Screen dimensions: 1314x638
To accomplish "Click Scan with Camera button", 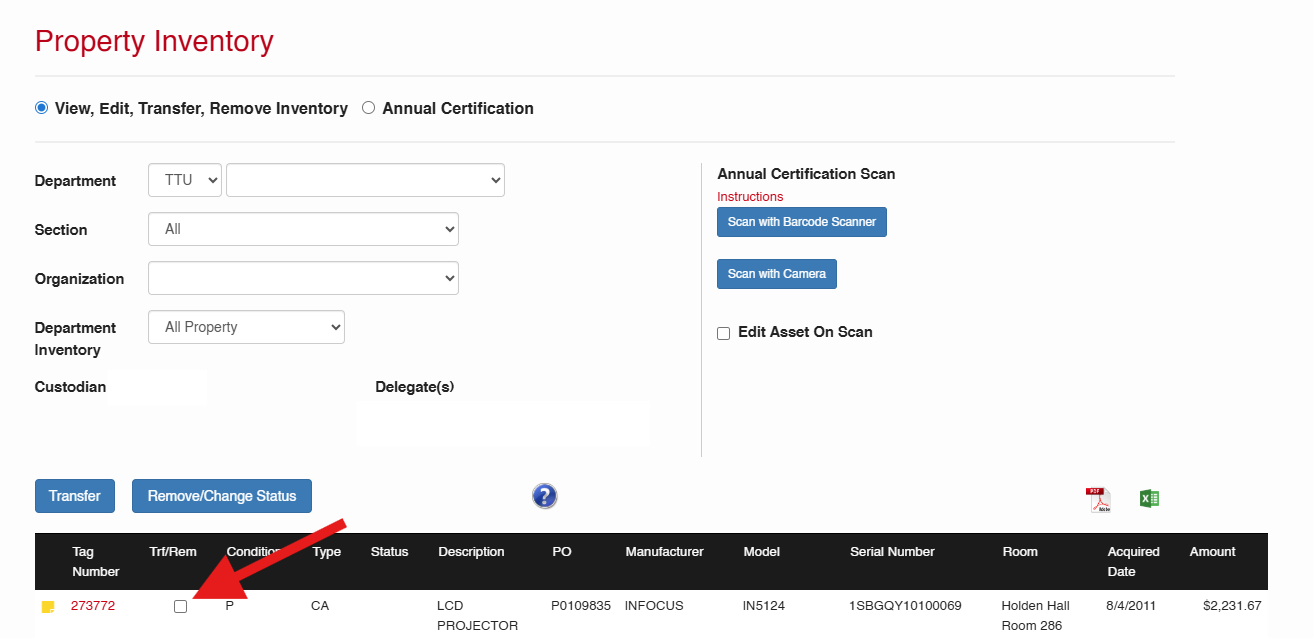I will tap(776, 274).
